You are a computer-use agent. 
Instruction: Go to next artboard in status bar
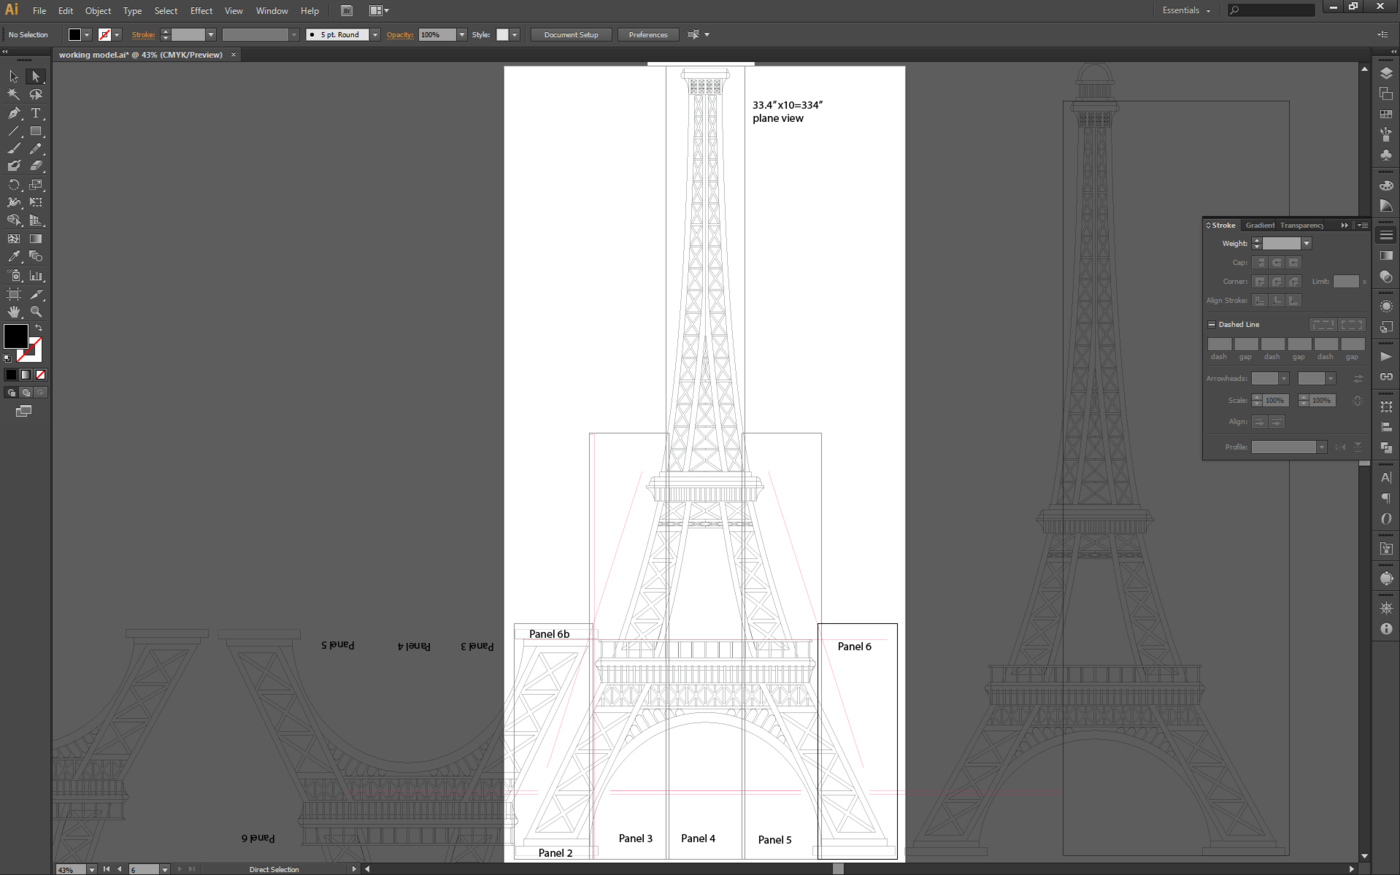click(x=180, y=869)
